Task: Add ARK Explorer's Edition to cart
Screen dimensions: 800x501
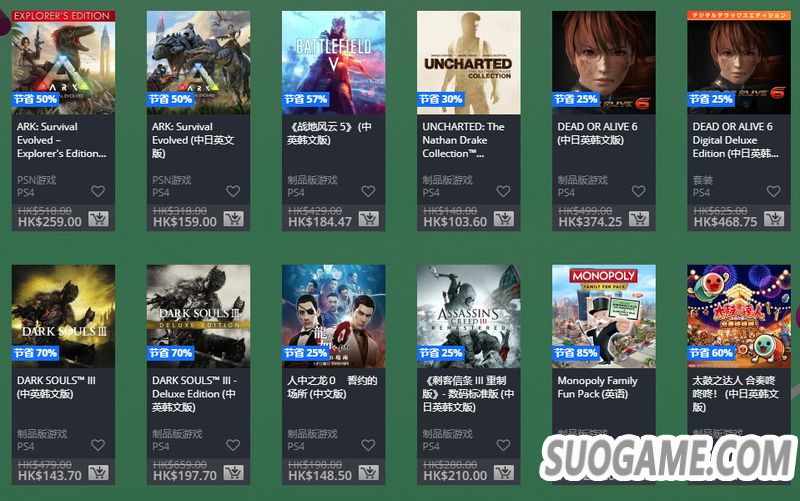Action: click(98, 219)
